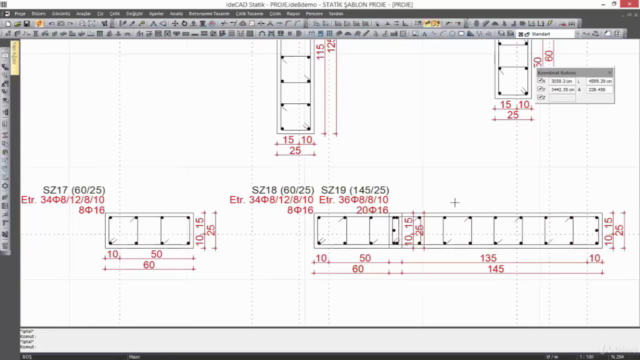Click the Move cross-arrows icon
The height and width of the screenshot is (360, 640).
click(x=175, y=24)
